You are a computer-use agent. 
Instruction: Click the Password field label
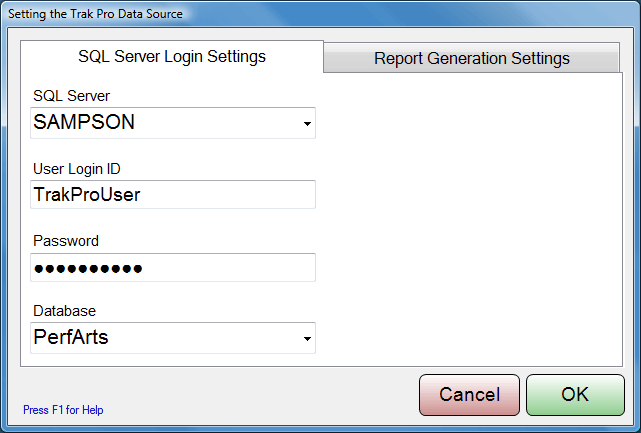(x=66, y=241)
